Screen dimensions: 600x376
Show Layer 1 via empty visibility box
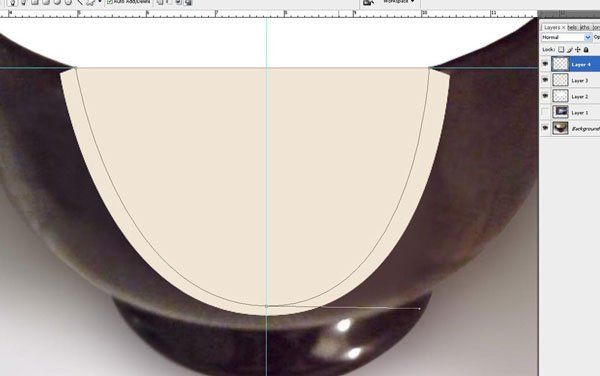545,112
